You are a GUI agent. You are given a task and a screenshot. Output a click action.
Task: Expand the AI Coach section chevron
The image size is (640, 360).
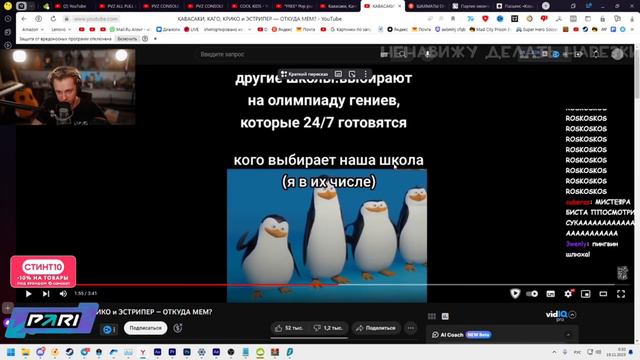(568, 335)
